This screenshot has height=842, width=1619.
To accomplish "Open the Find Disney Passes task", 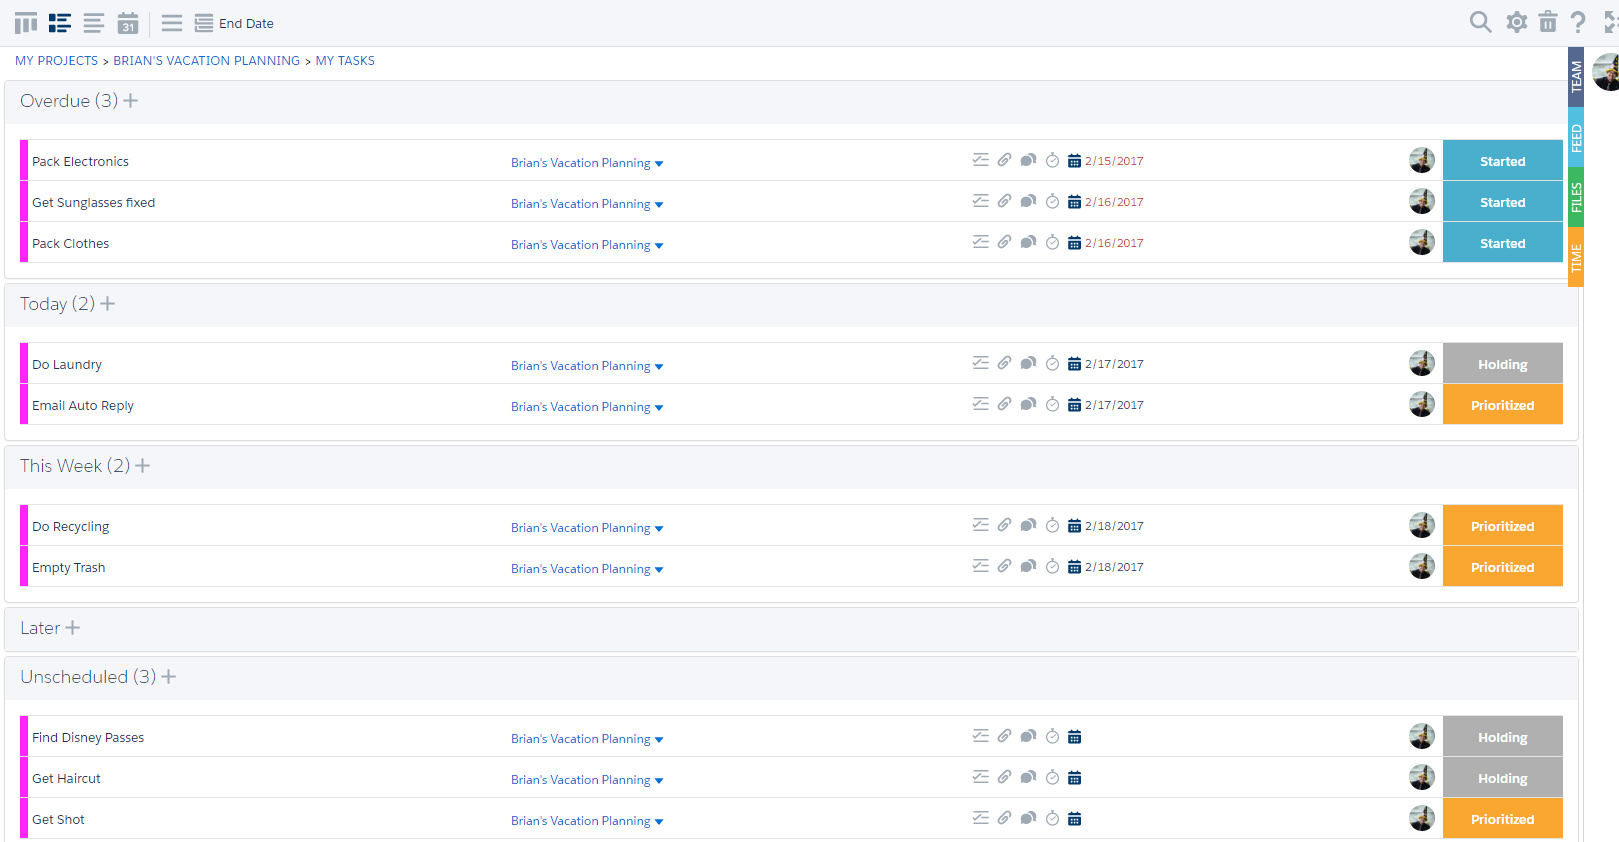I will coord(88,738).
